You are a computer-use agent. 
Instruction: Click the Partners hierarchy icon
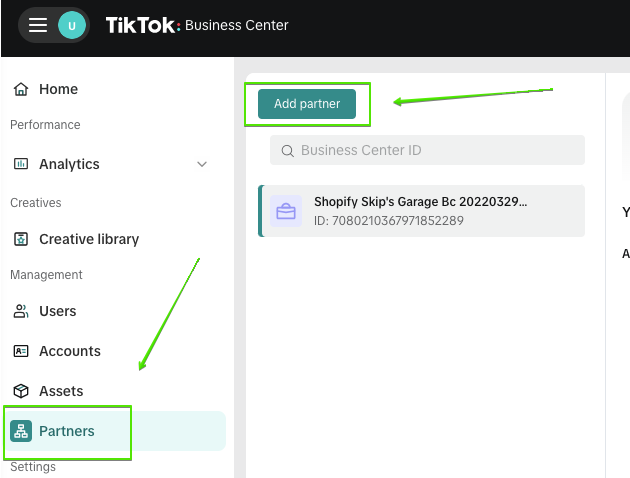(x=21, y=431)
